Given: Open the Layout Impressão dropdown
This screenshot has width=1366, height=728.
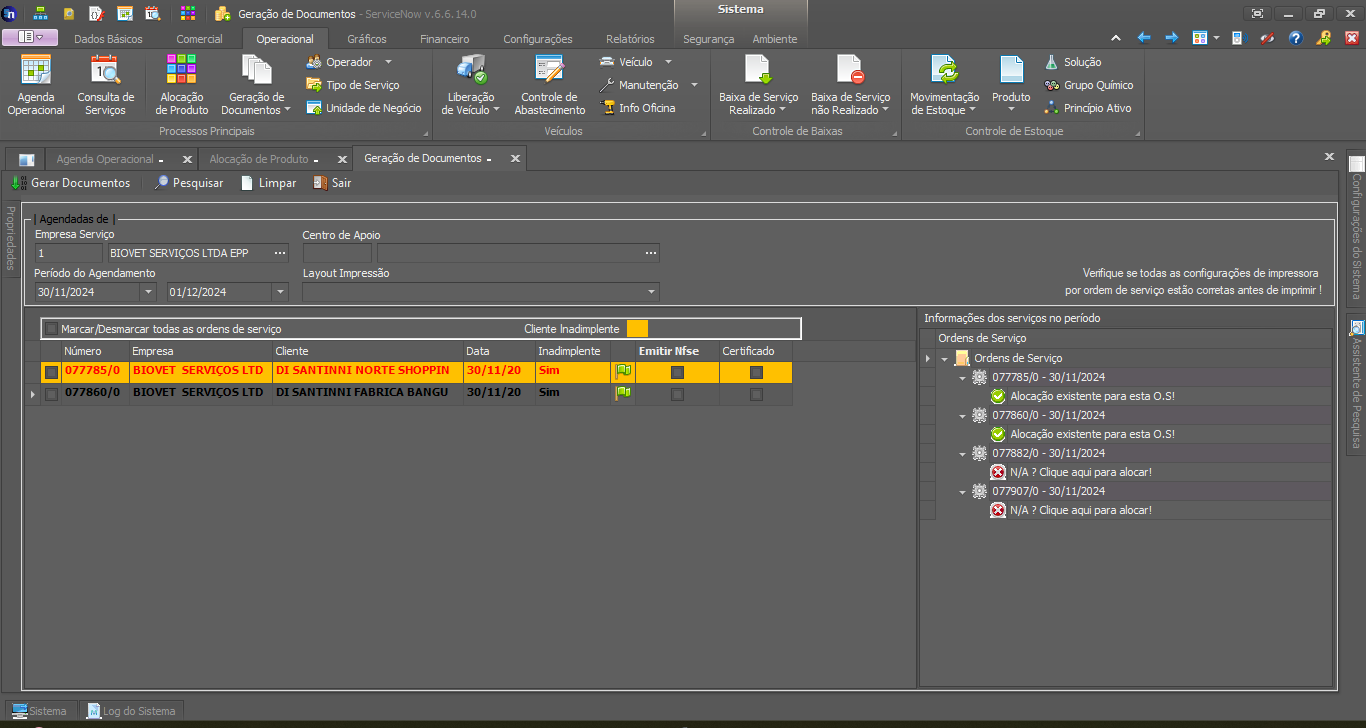Looking at the screenshot, I should [x=652, y=292].
